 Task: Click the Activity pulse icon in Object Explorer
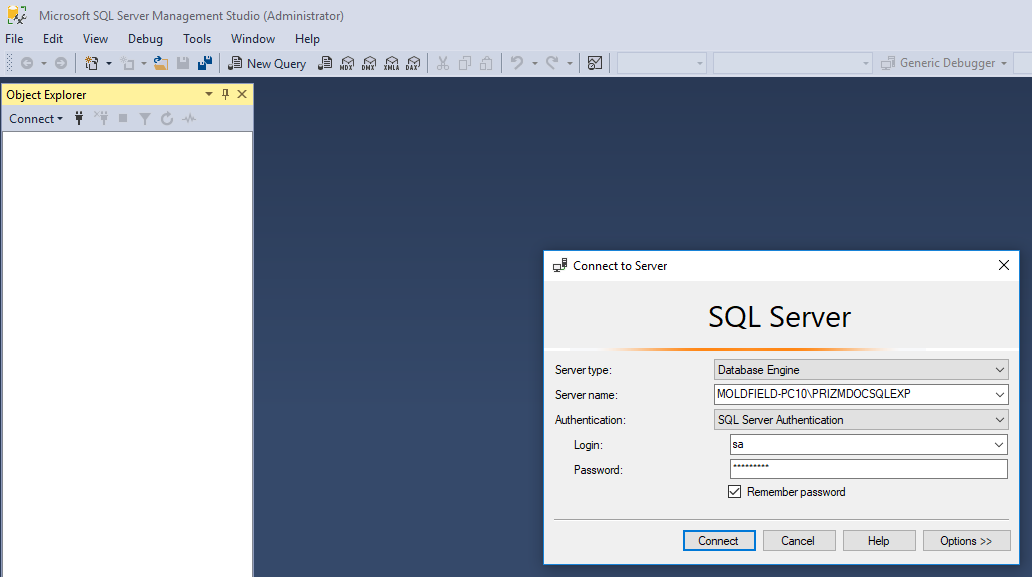(x=189, y=118)
